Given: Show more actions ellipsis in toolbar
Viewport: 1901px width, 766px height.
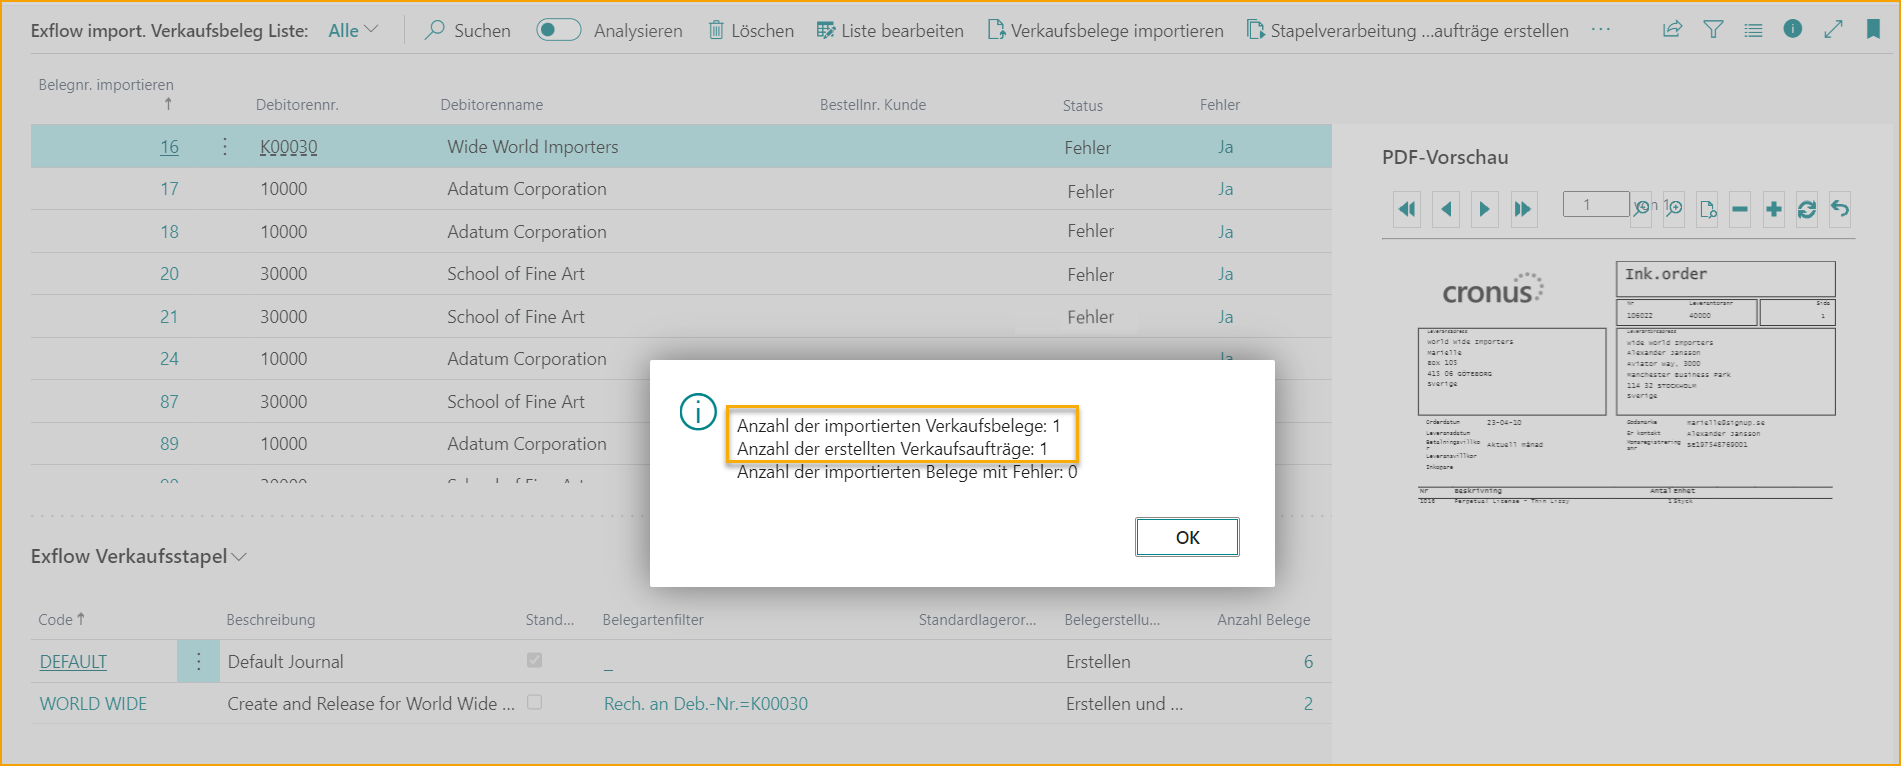Looking at the screenshot, I should coord(1601,30).
